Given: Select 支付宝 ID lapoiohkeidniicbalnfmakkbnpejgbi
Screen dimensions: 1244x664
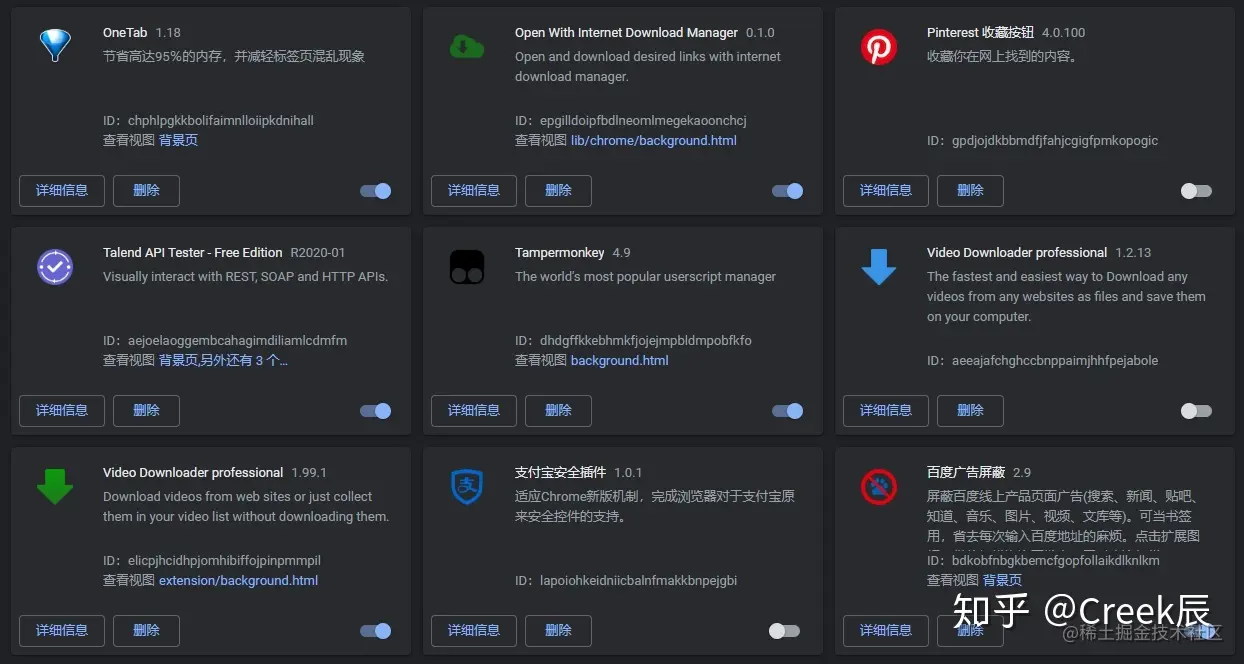Looking at the screenshot, I should click(x=639, y=580).
